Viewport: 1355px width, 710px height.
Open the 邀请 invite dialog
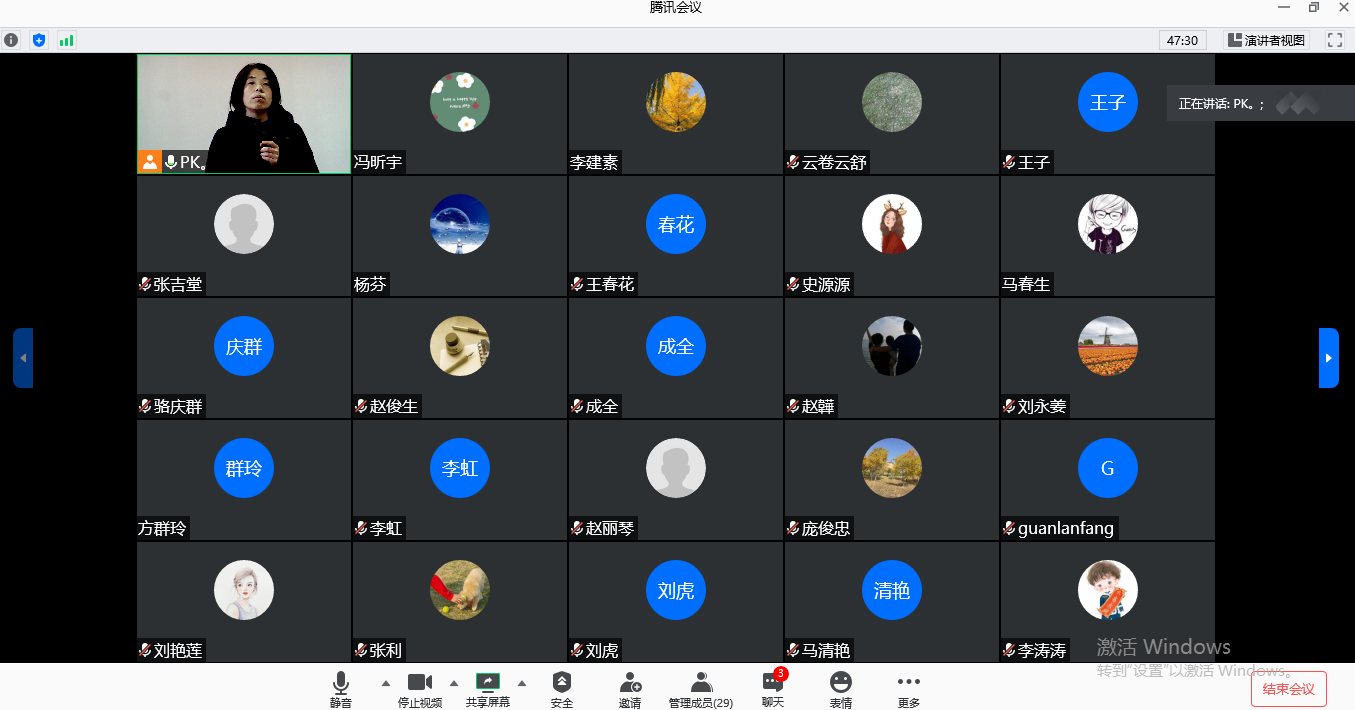click(x=630, y=689)
